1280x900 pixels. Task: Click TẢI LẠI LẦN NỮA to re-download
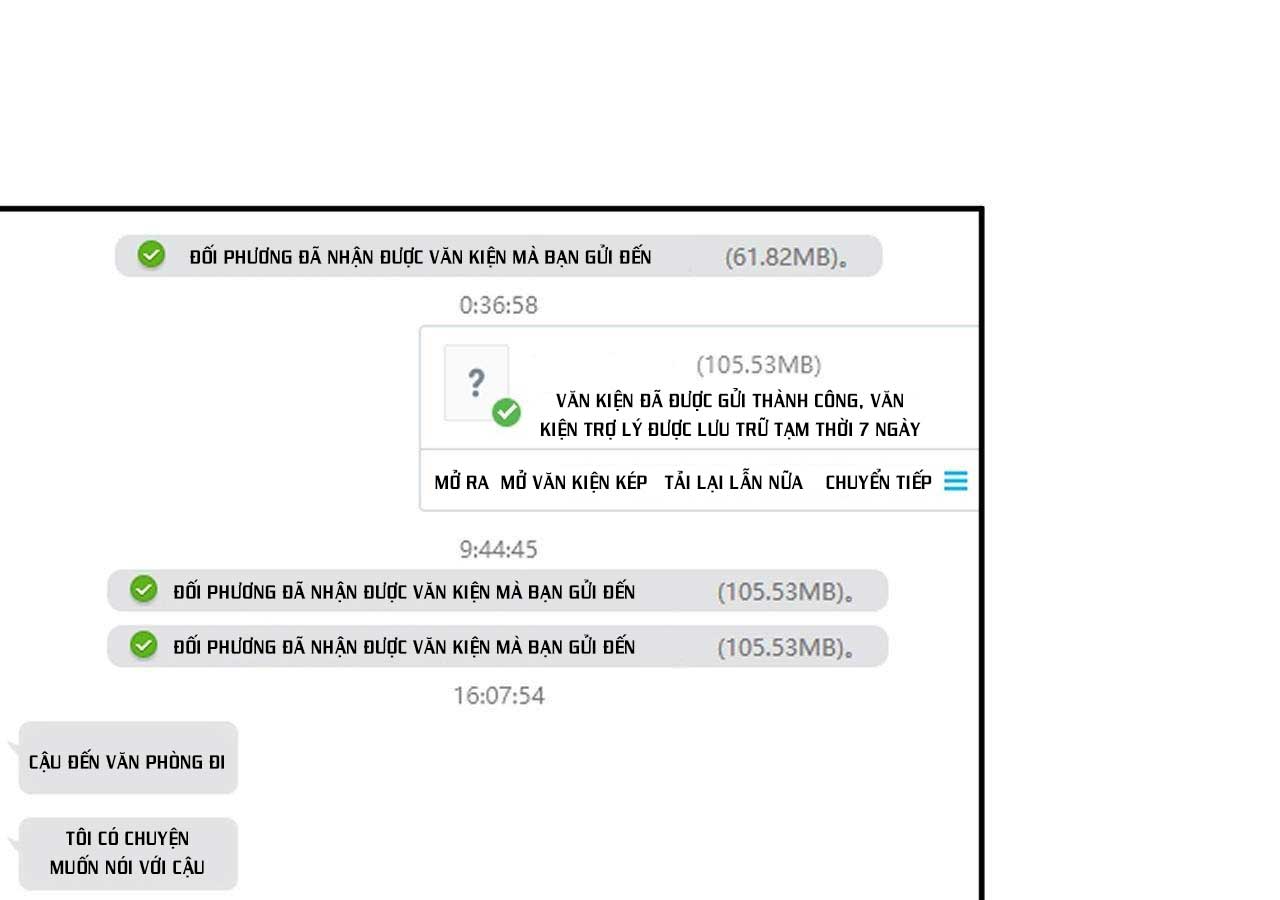tap(733, 482)
